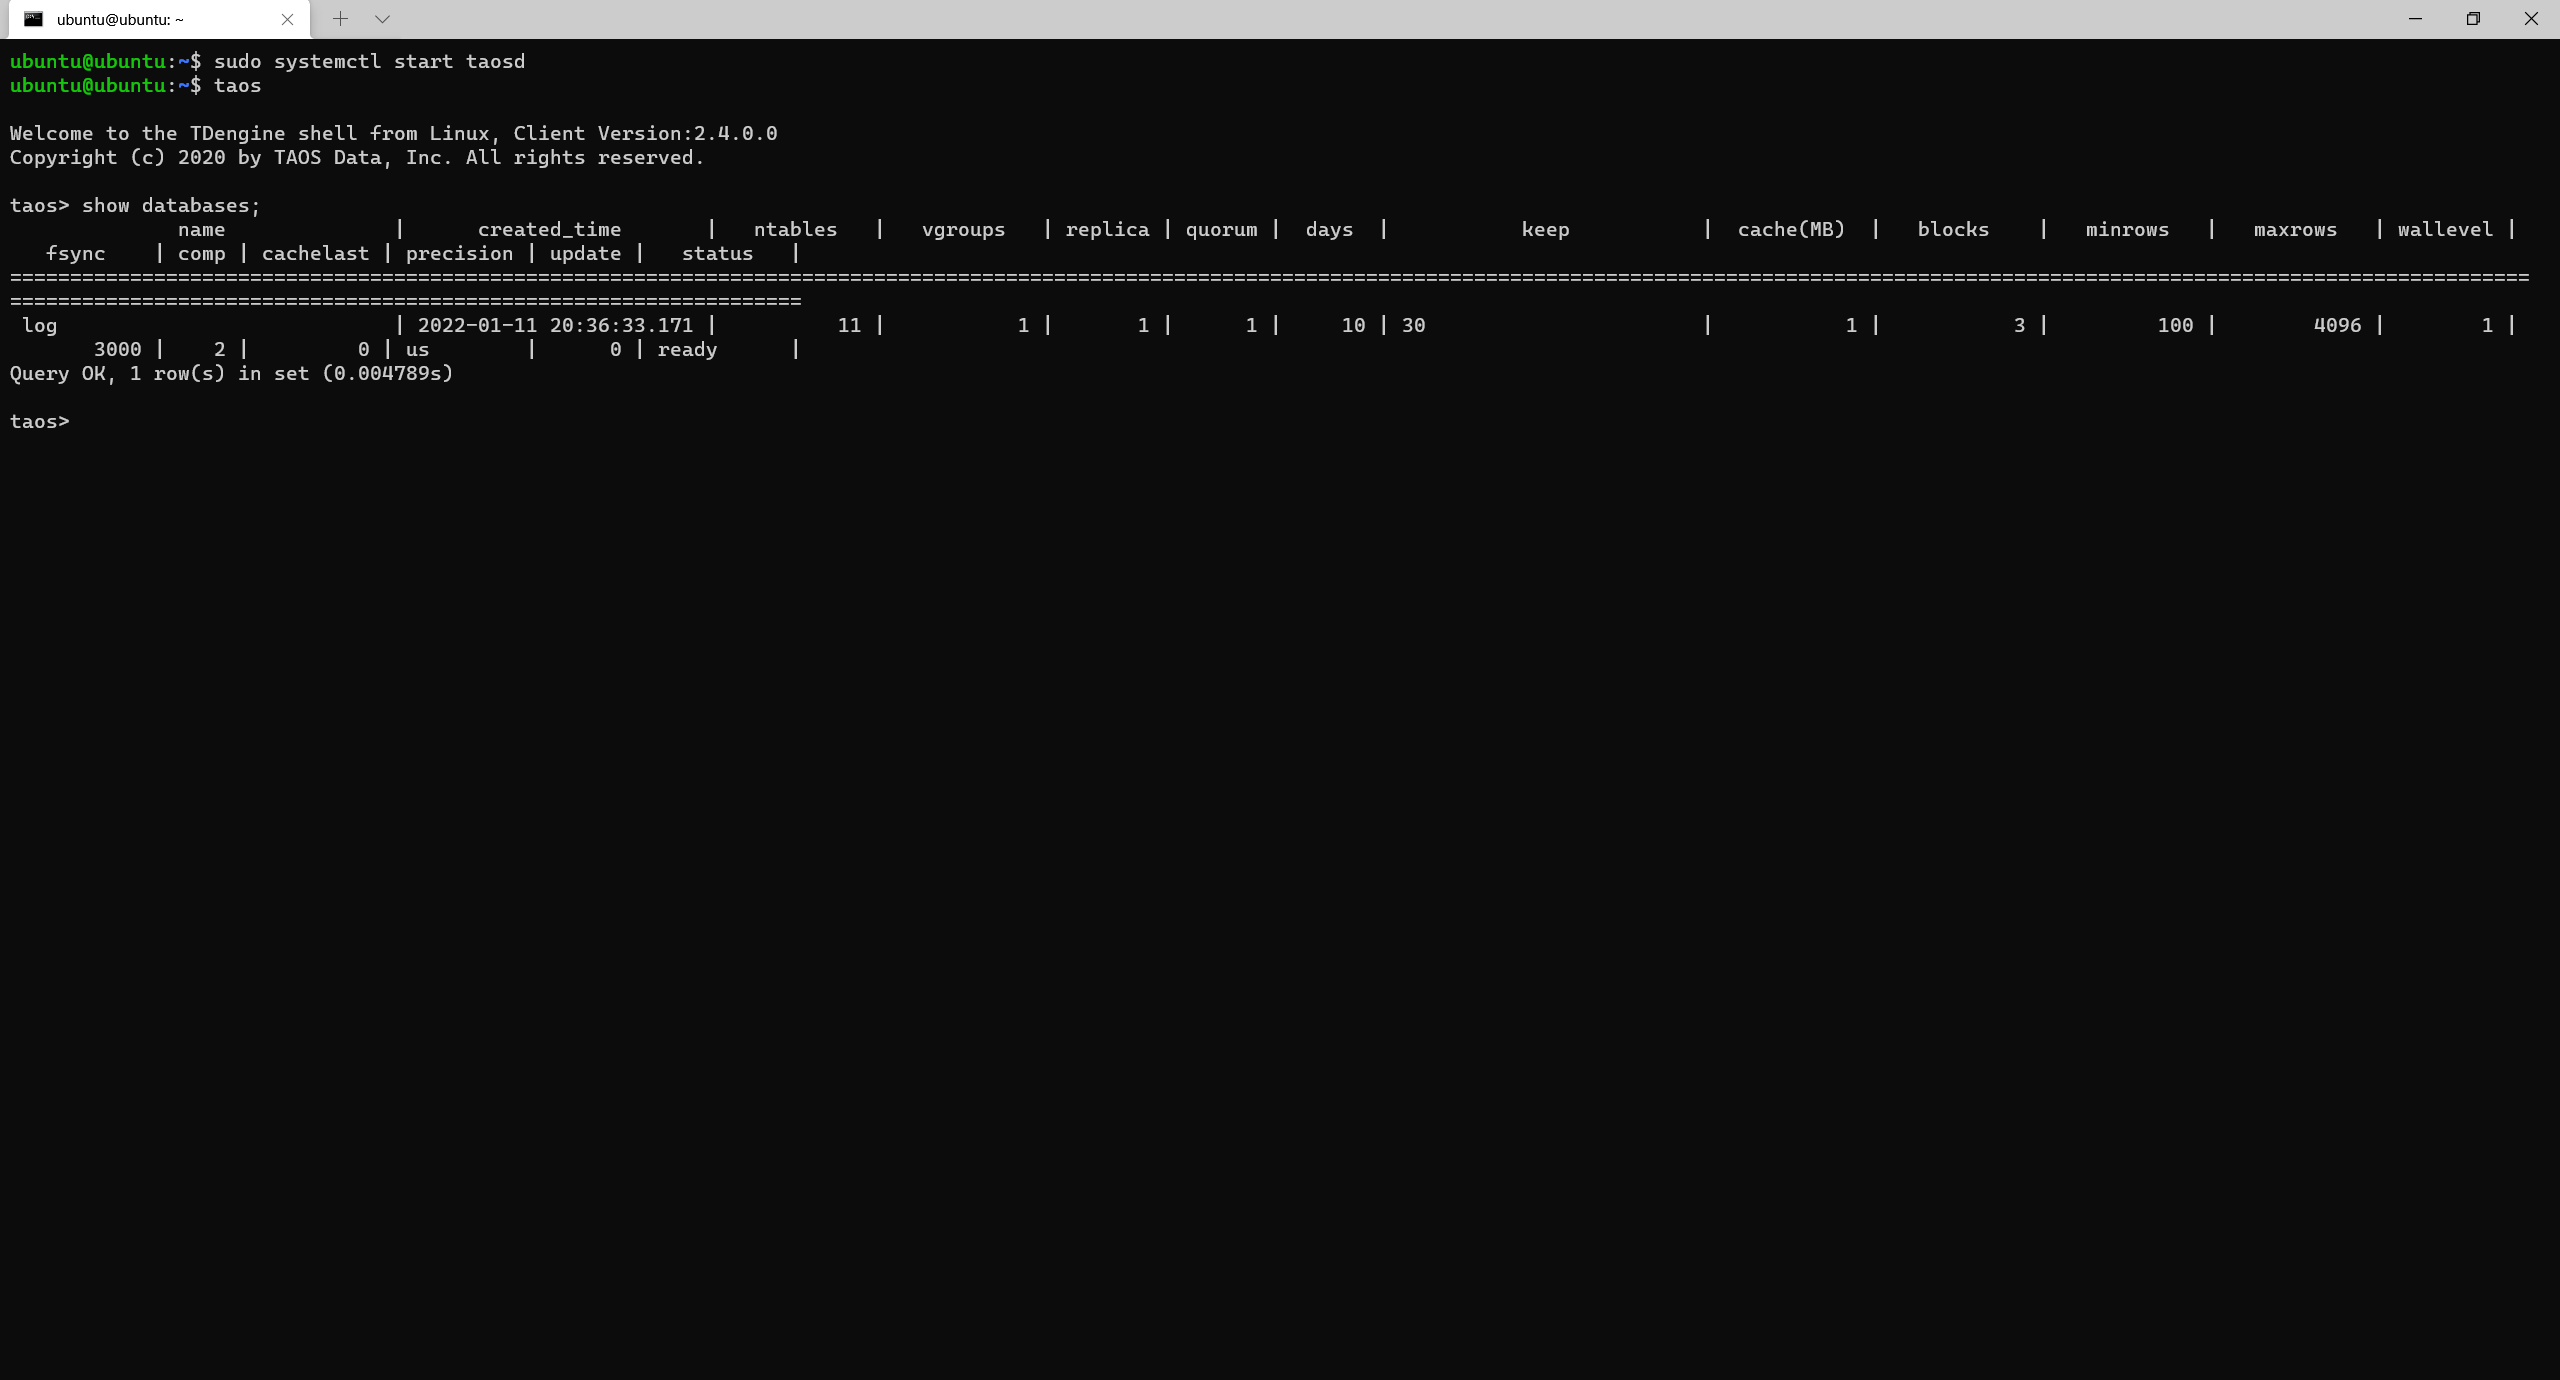This screenshot has height=1380, width=2560.
Task: Open the new tab profiles dropdown
Action: pyautogui.click(x=382, y=19)
